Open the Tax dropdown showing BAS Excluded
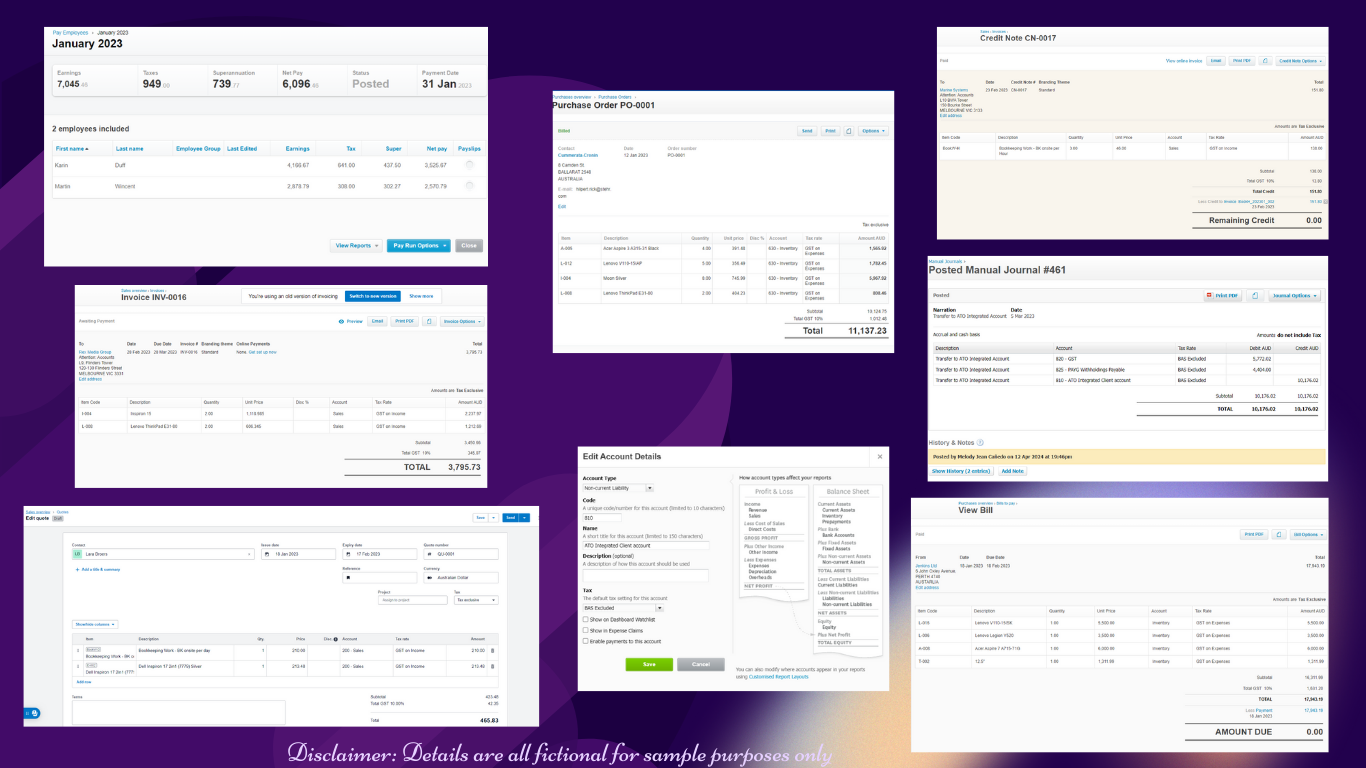Image resolution: width=1366 pixels, height=768 pixels. click(x=623, y=608)
